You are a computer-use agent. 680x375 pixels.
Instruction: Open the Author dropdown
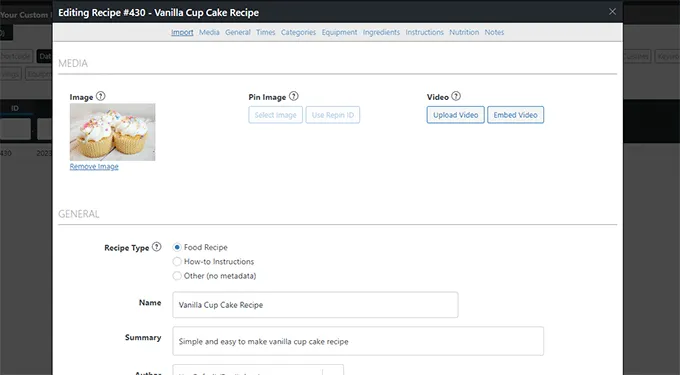coord(258,370)
